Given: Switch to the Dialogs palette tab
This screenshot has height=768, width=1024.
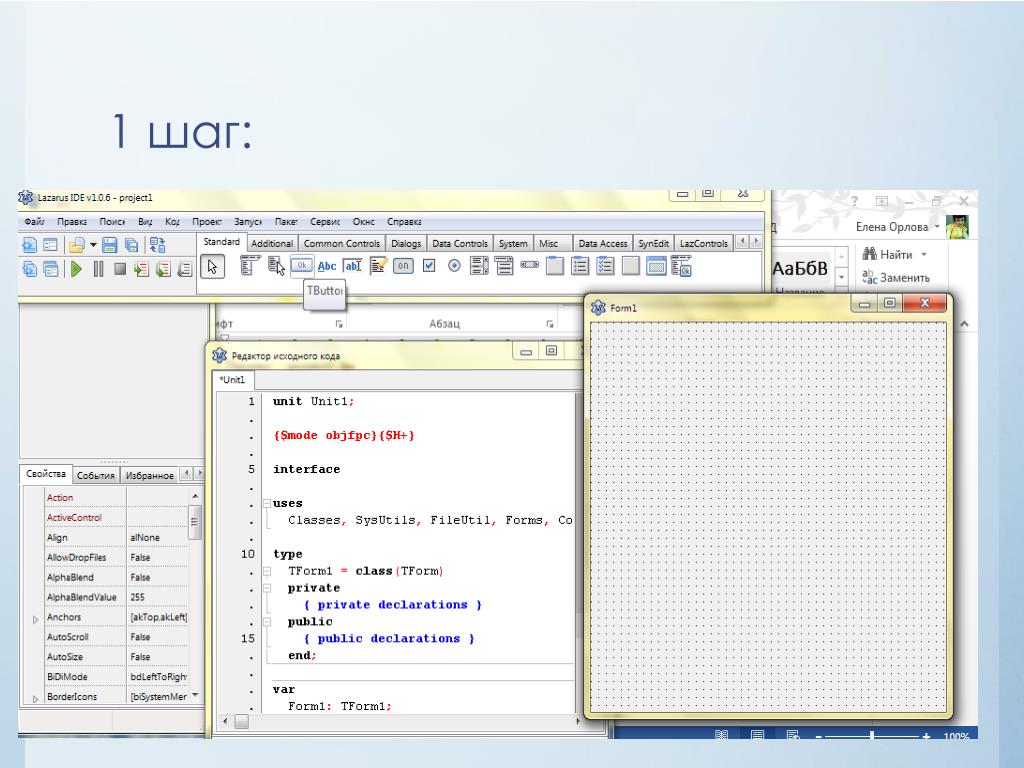Looking at the screenshot, I should (406, 244).
